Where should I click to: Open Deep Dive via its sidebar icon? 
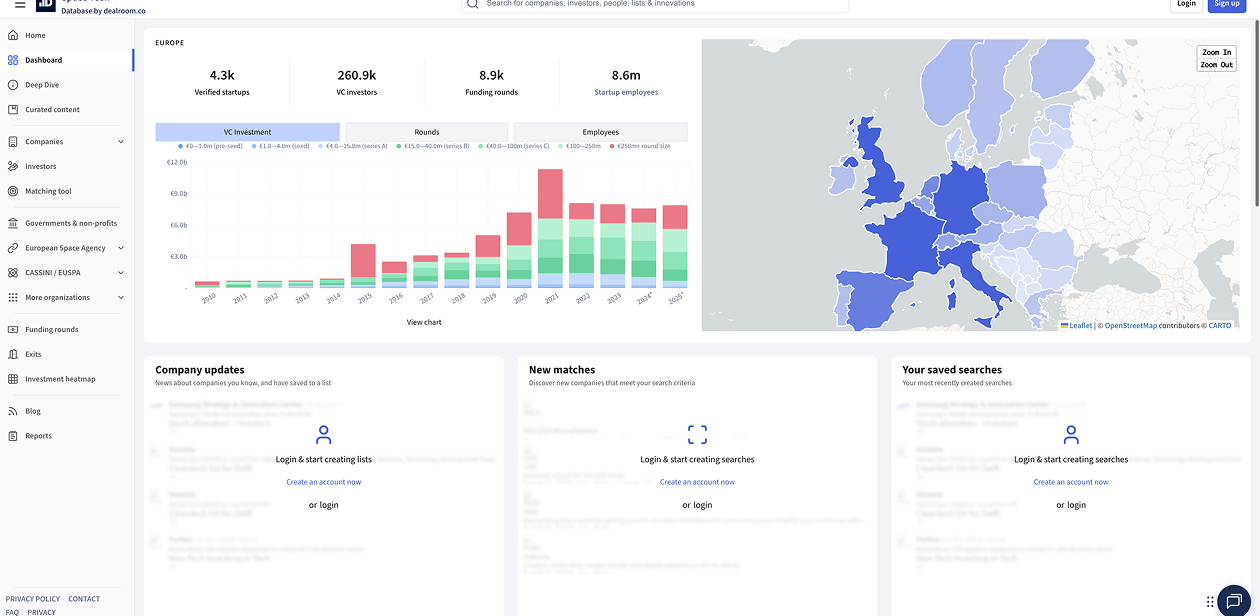13,85
